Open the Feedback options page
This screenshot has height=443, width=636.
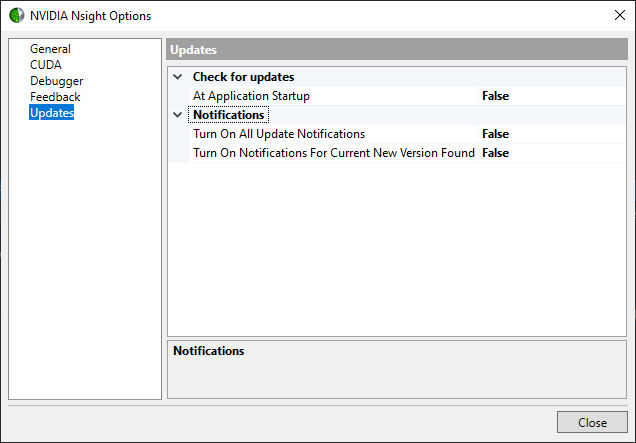pos(55,97)
